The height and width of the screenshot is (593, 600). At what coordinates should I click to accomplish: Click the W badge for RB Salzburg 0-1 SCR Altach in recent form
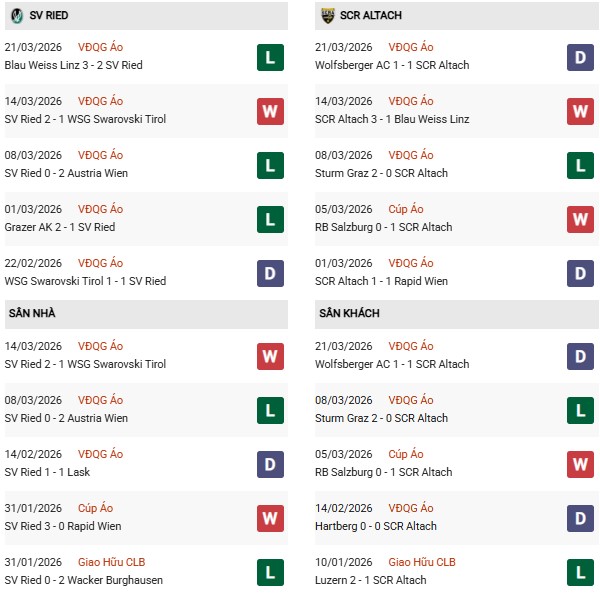coord(580,219)
